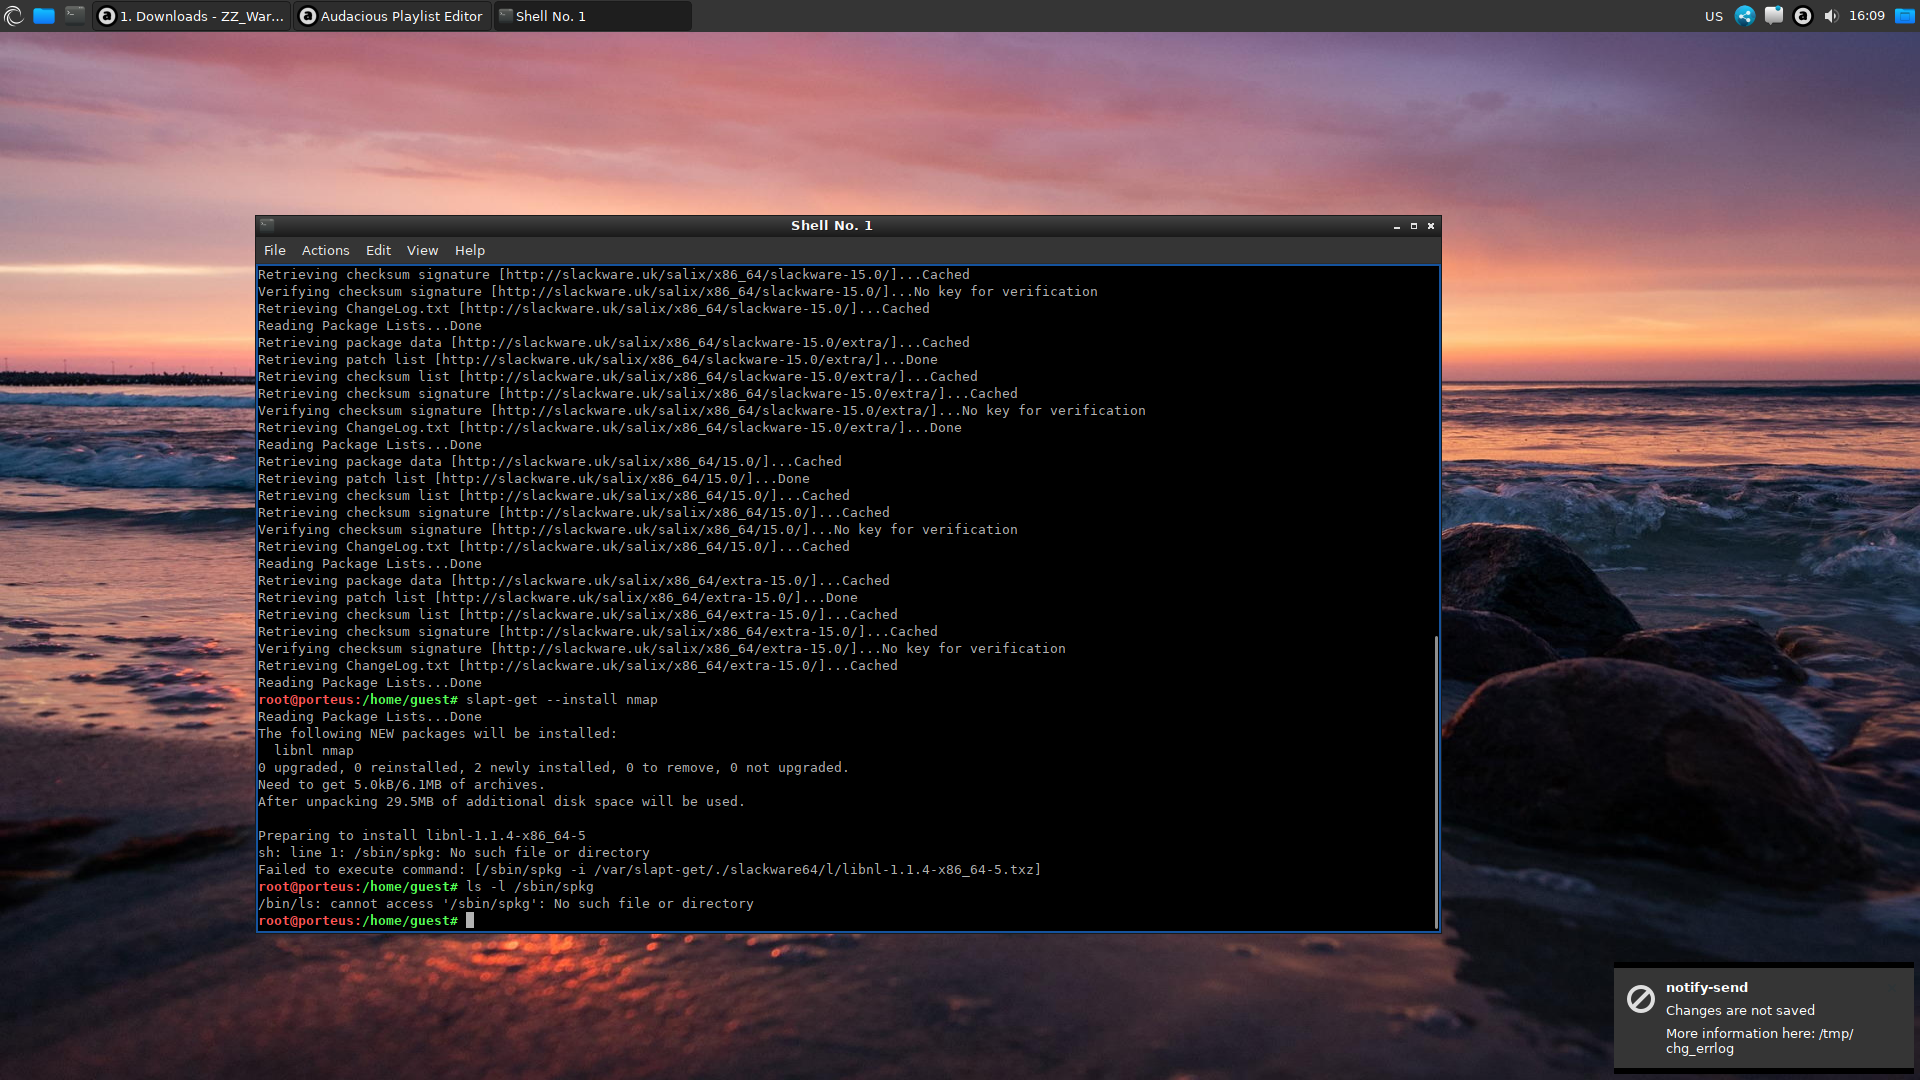Open the Edit menu in terminal
The height and width of the screenshot is (1080, 1920).
(378, 250)
